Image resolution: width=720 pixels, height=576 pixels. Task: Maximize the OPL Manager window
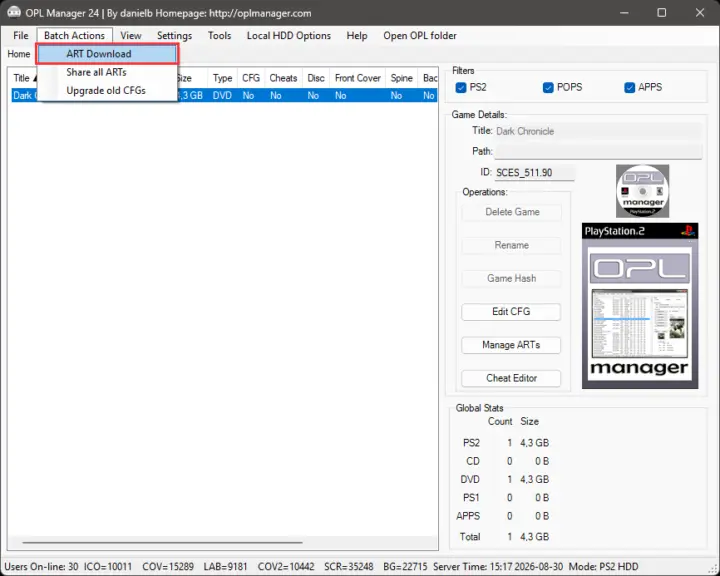[661, 12]
